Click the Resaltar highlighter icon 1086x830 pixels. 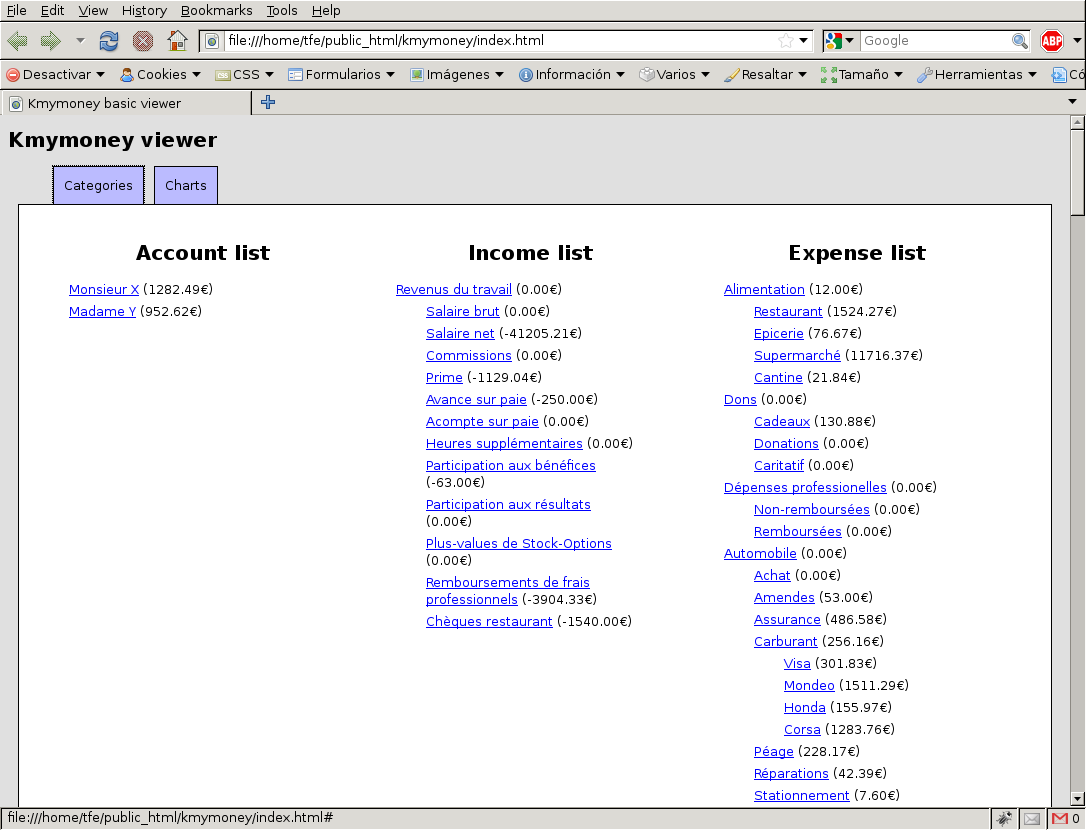pyautogui.click(x=731, y=75)
